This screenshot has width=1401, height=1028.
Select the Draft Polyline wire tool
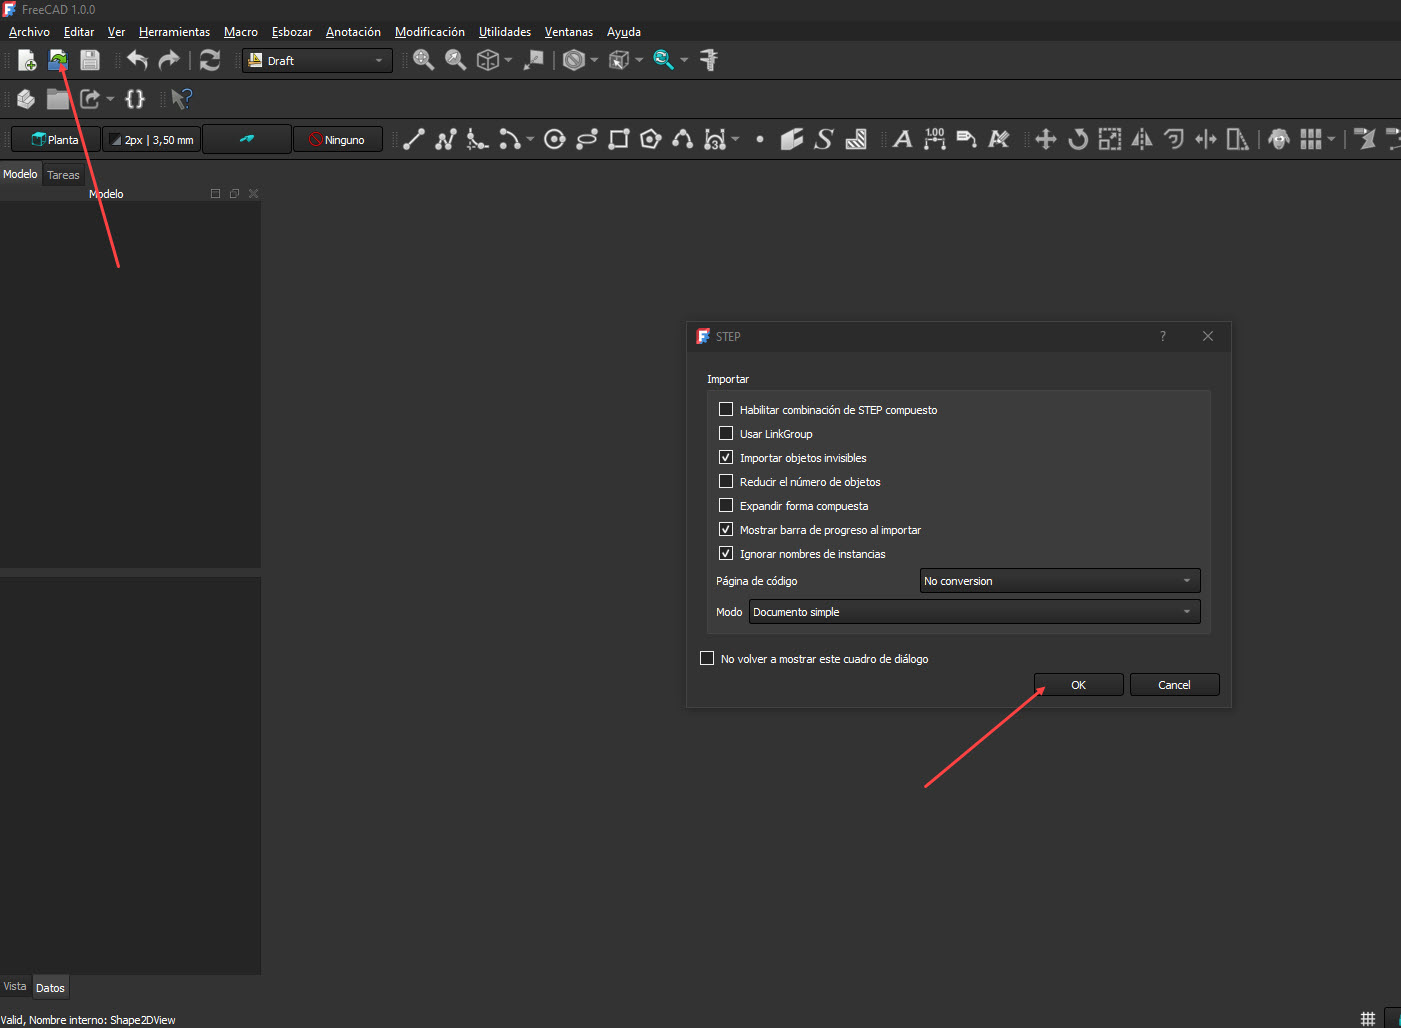[446, 139]
